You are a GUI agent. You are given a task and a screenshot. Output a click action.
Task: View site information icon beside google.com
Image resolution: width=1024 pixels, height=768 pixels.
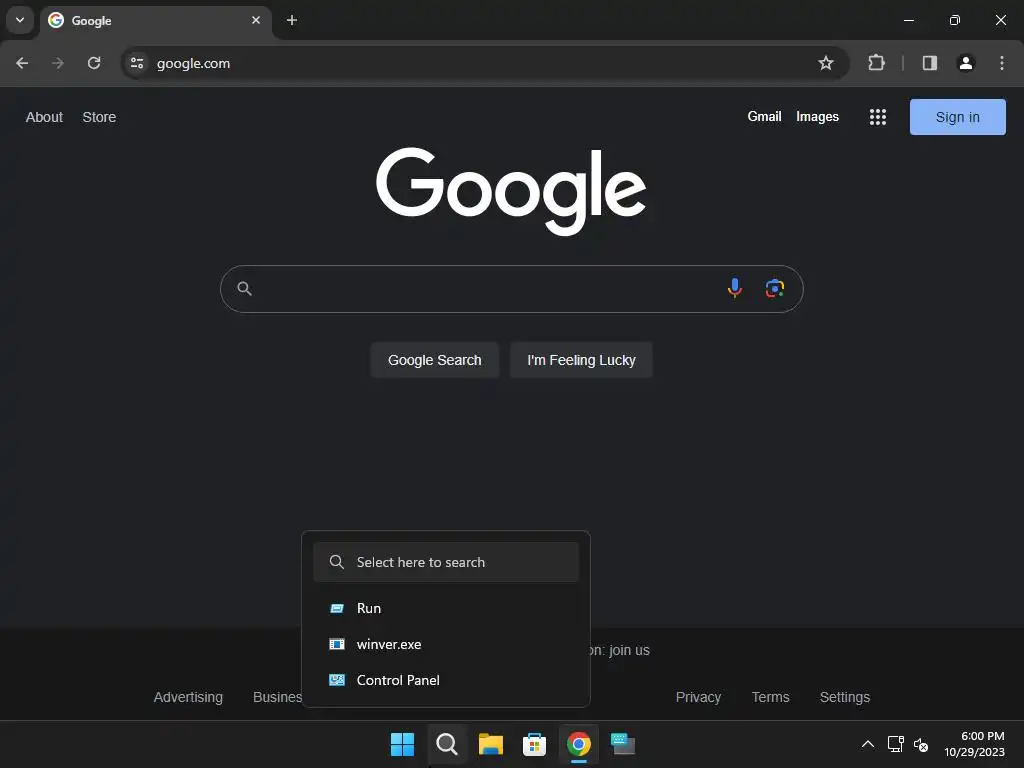coord(137,63)
